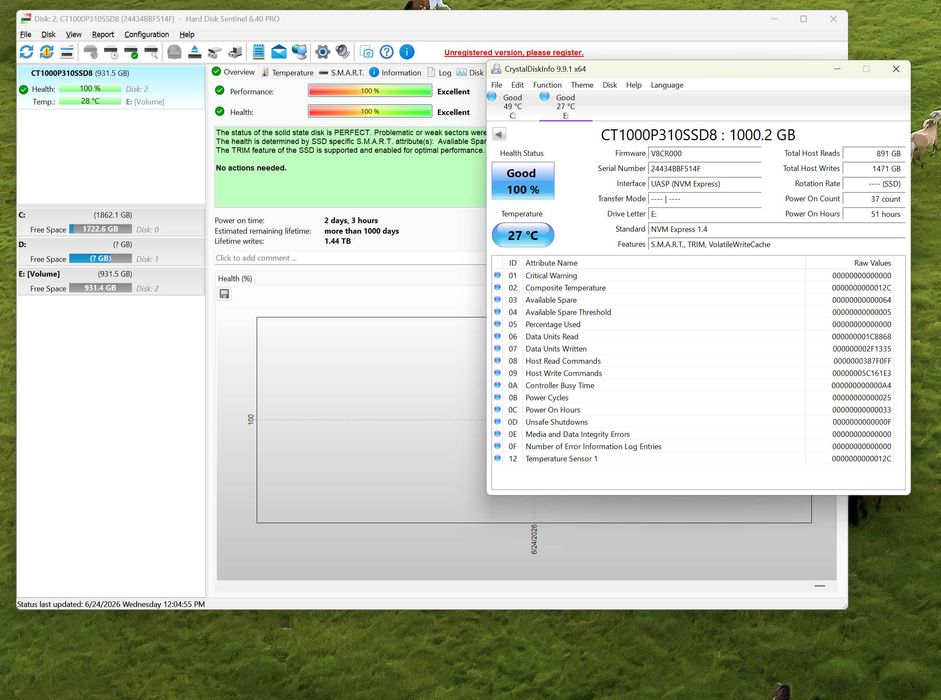The height and width of the screenshot is (700, 941).
Task: Select the C: disk tab showing 49 °C
Action: [512, 106]
